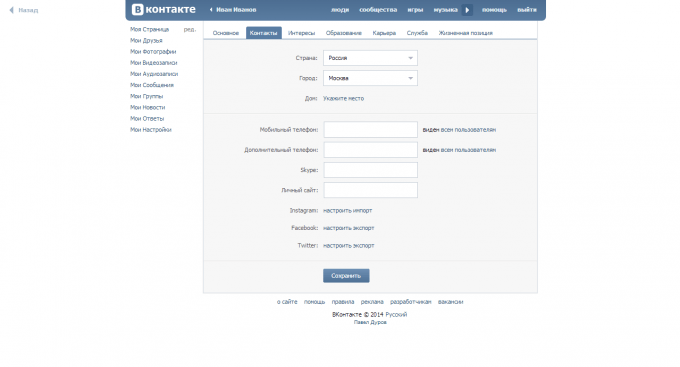Switch to the Карьера tab

pos(384,33)
